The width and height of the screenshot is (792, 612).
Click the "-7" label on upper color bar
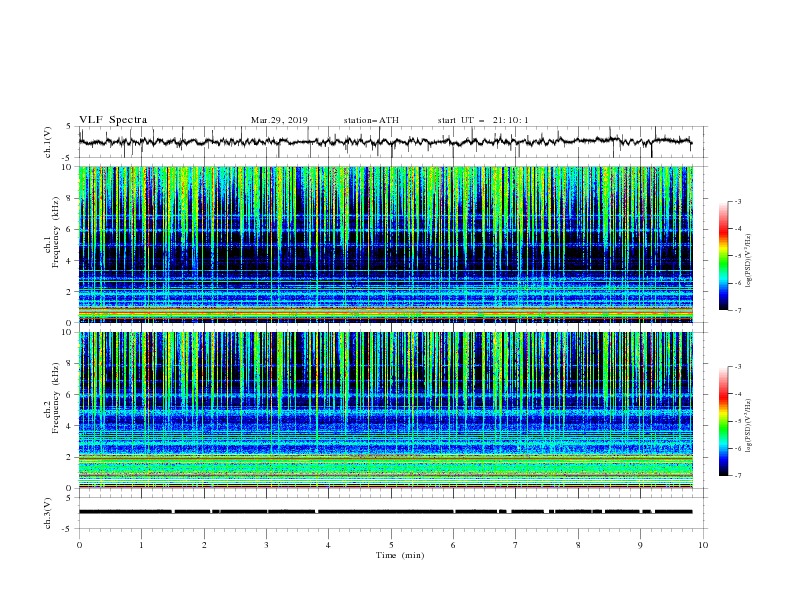click(737, 310)
